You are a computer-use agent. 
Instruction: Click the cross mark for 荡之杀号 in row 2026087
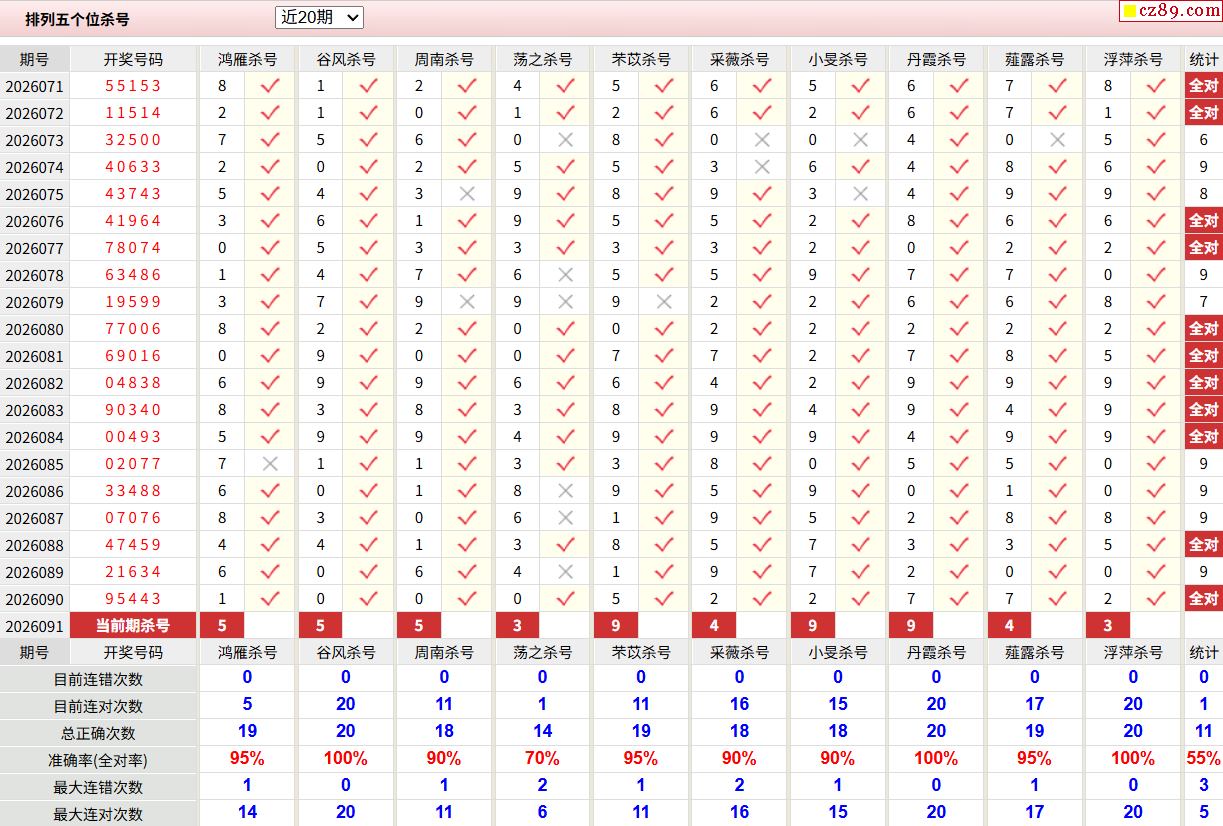coord(565,518)
